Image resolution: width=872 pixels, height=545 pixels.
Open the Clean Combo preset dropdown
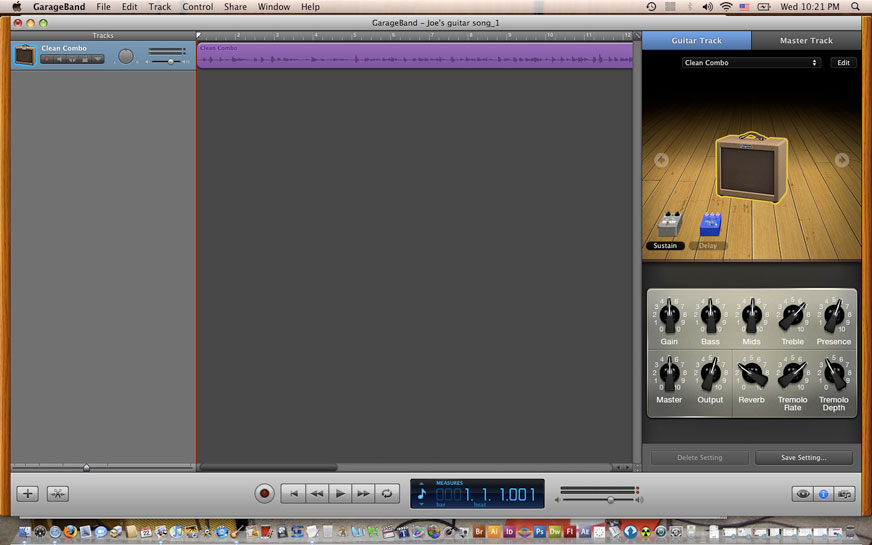pyautogui.click(x=751, y=63)
